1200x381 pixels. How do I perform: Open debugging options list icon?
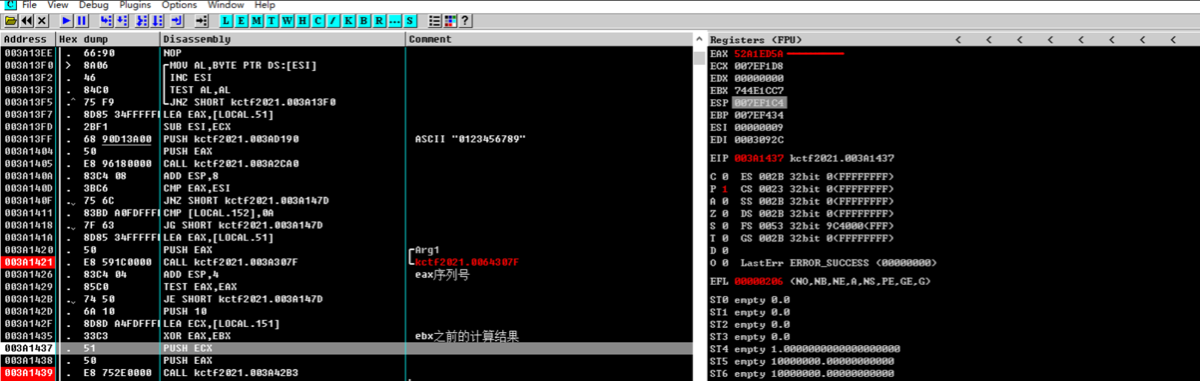[434, 20]
